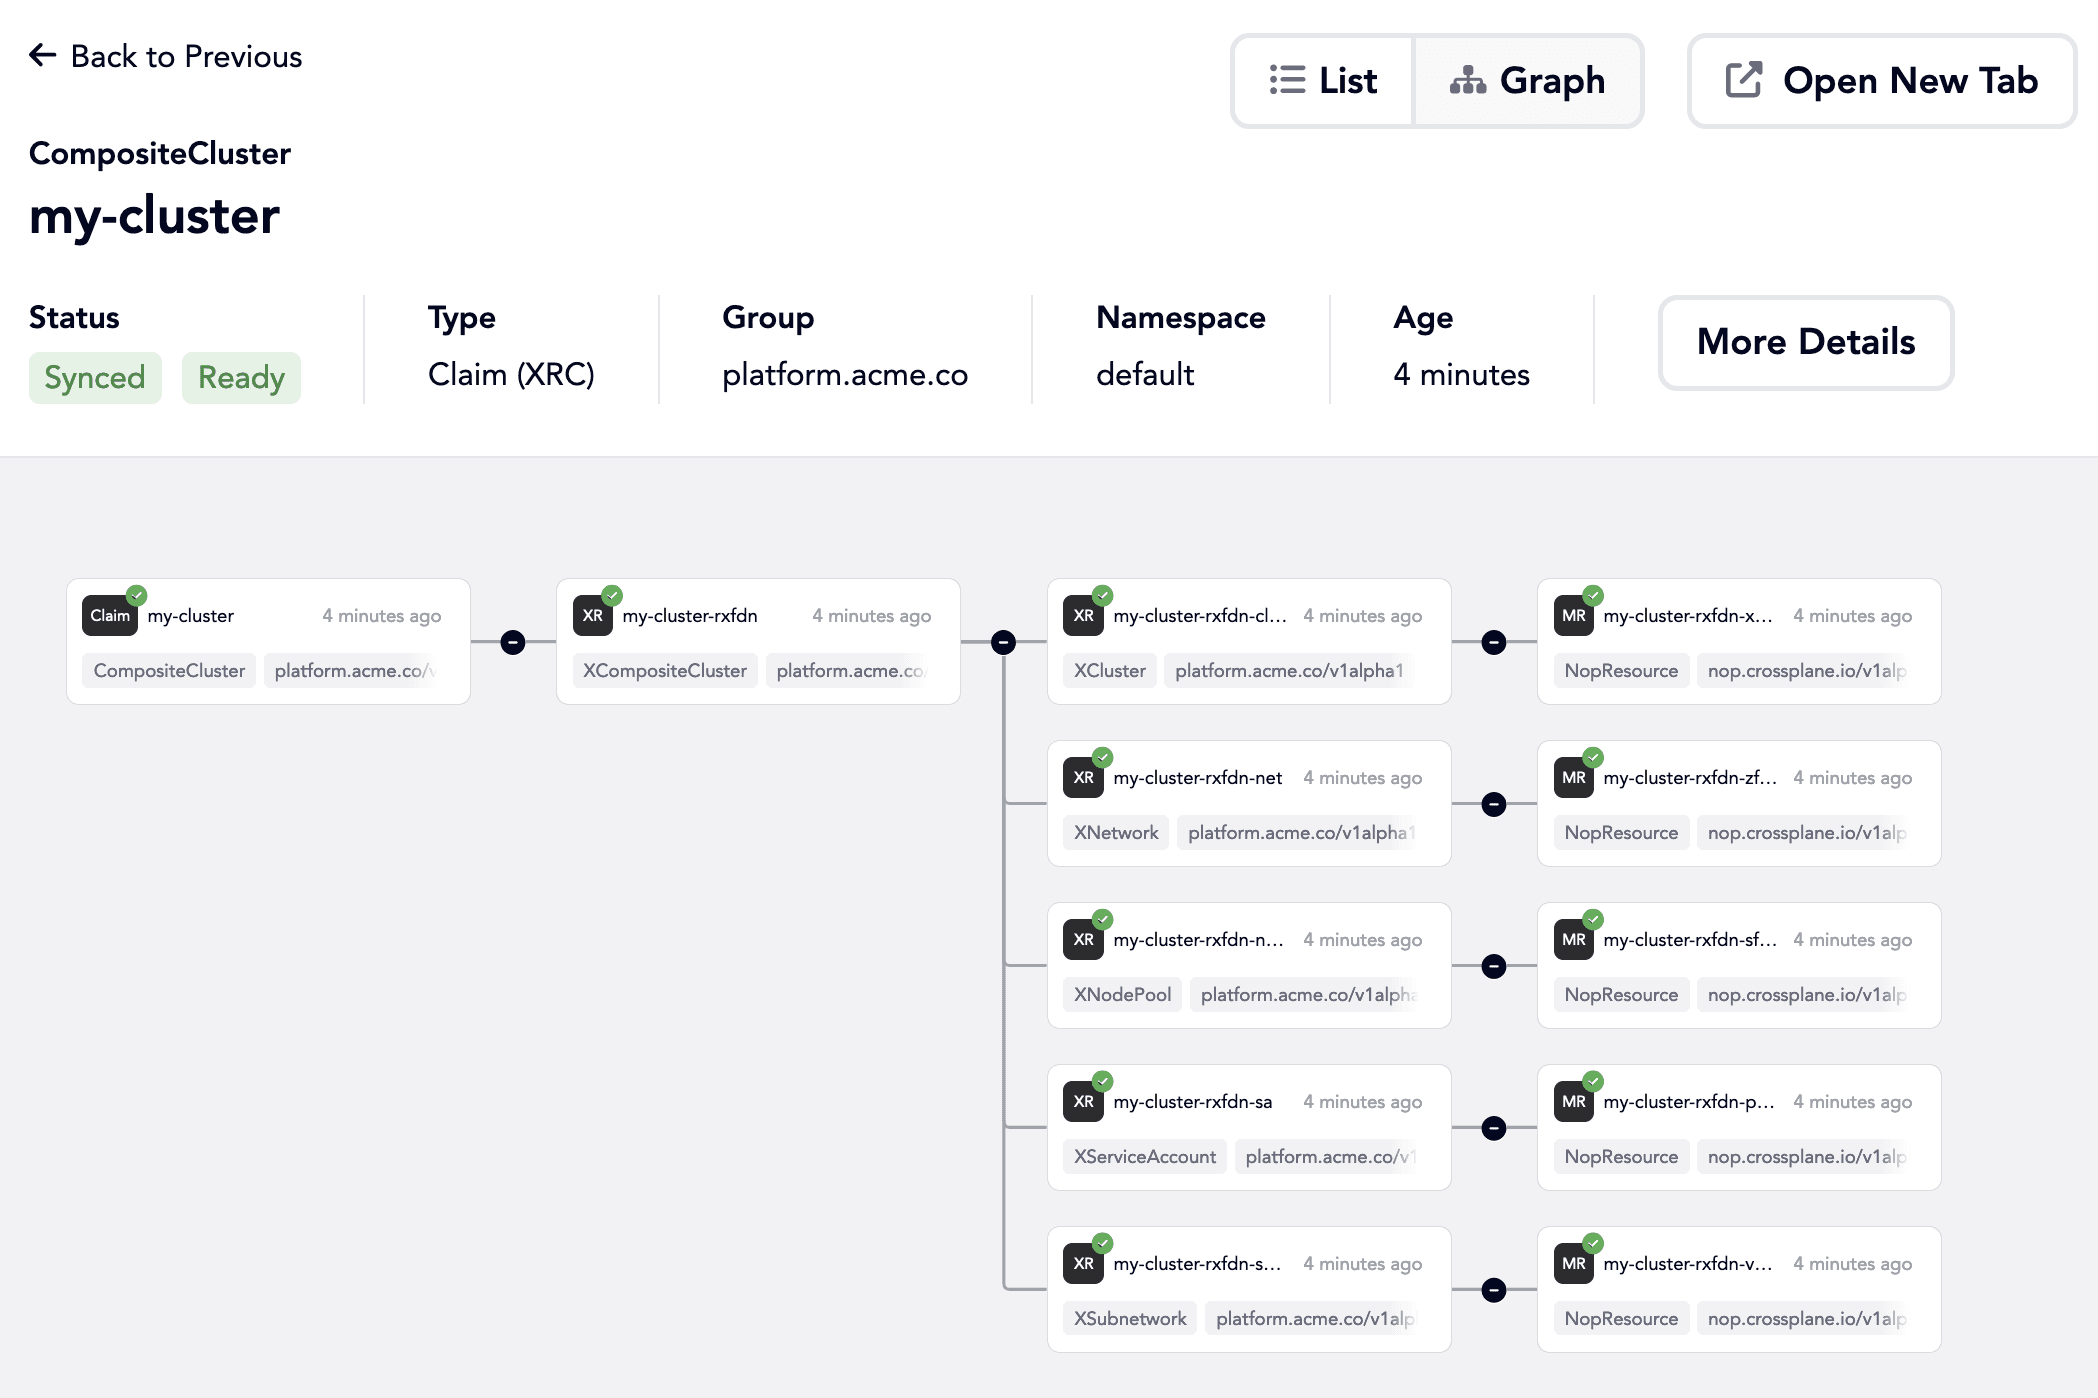Click the external link icon in Open New Tab

tap(1743, 80)
